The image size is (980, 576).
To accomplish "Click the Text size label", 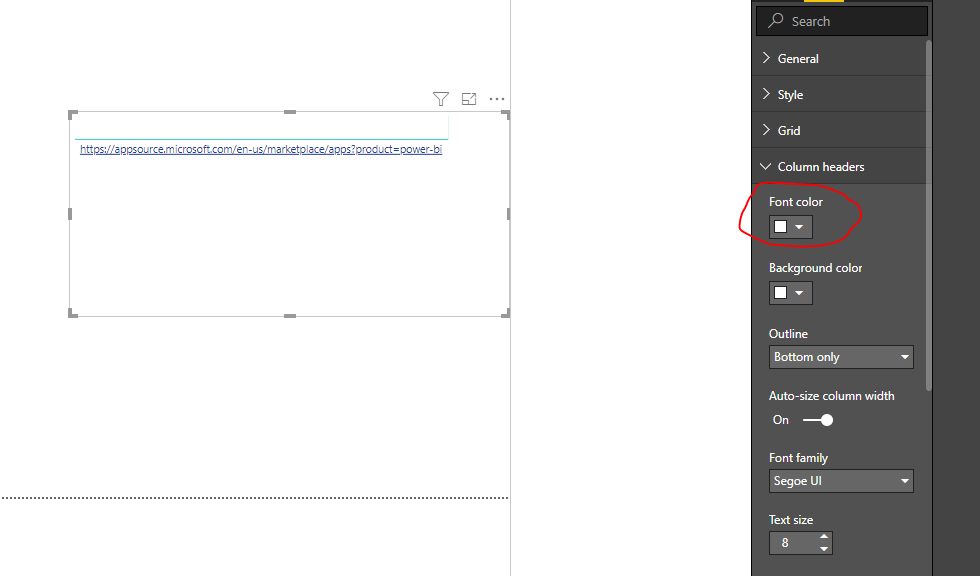I will [x=791, y=520].
